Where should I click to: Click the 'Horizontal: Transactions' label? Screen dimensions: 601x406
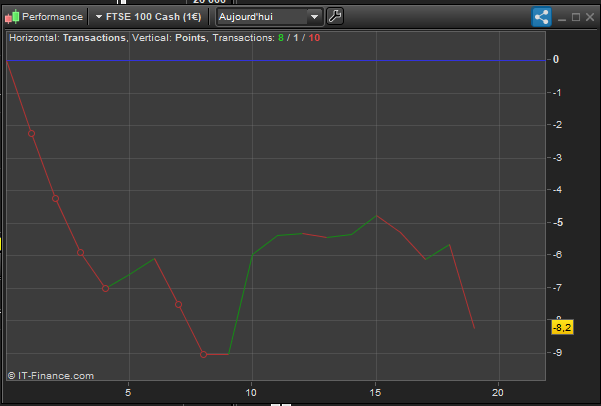tap(67, 38)
